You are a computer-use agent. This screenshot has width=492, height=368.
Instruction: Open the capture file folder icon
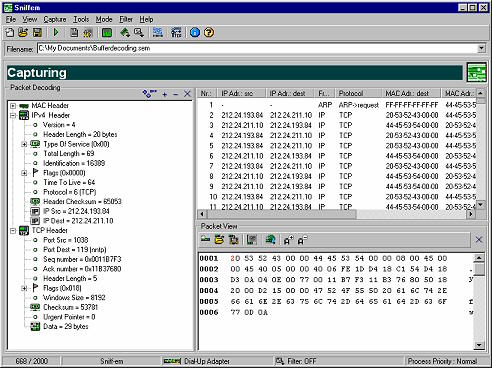pyautogui.click(x=23, y=32)
